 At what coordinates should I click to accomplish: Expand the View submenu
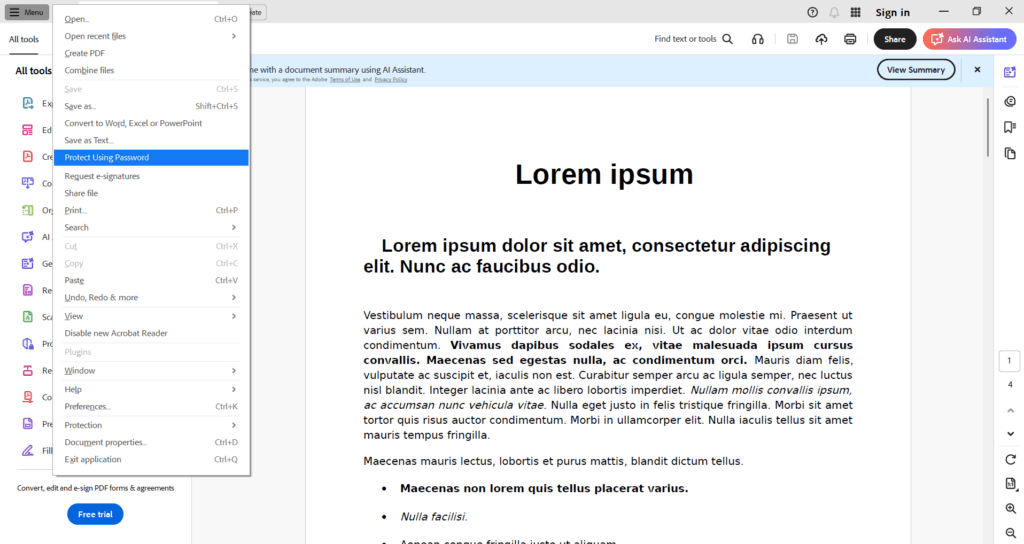point(151,316)
